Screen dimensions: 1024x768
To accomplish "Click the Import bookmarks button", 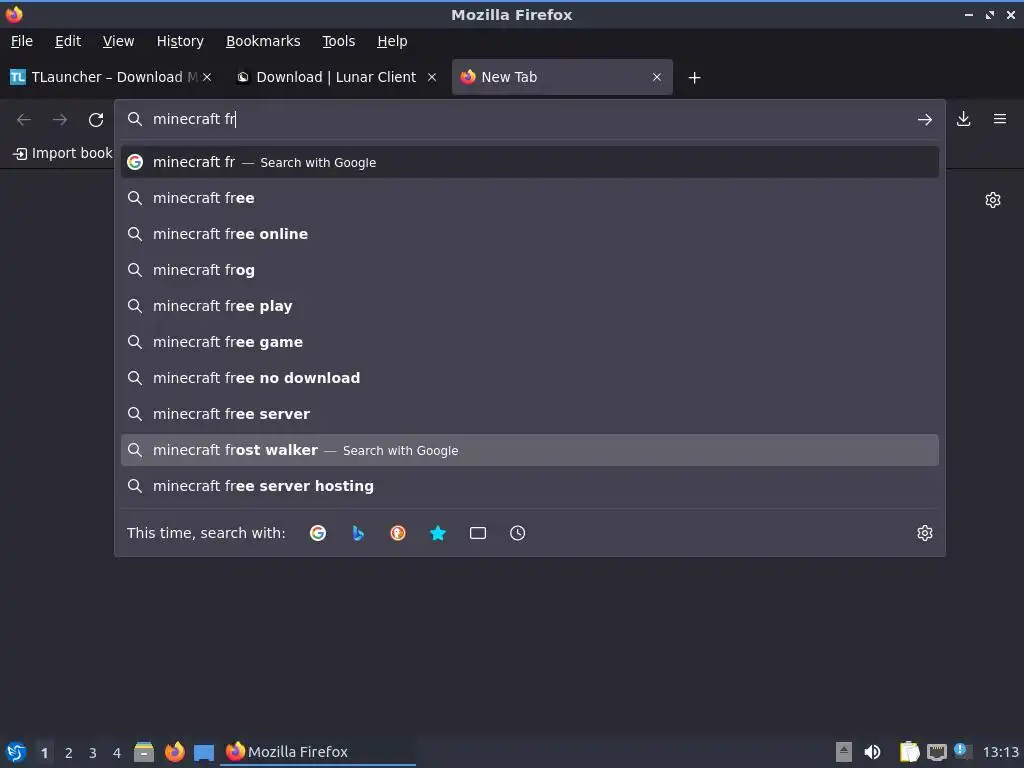I will click(x=63, y=153).
